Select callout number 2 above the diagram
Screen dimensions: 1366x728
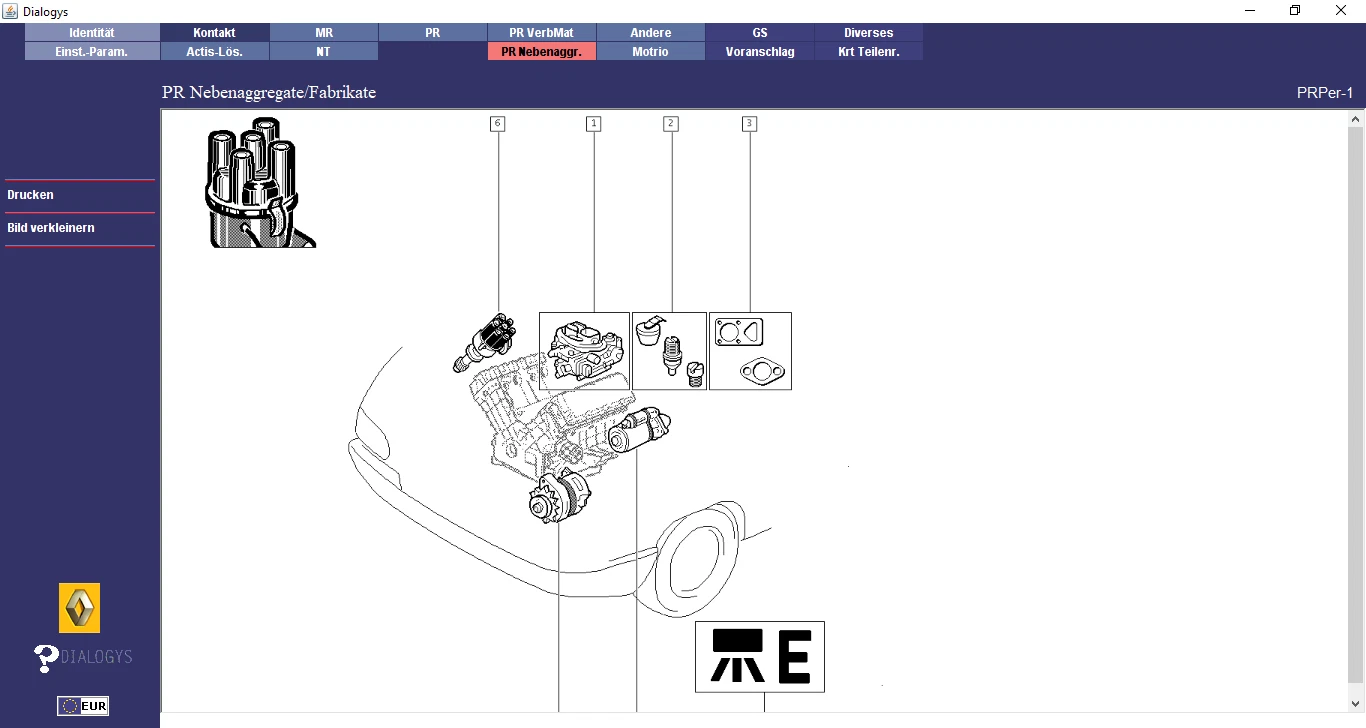tap(670, 123)
